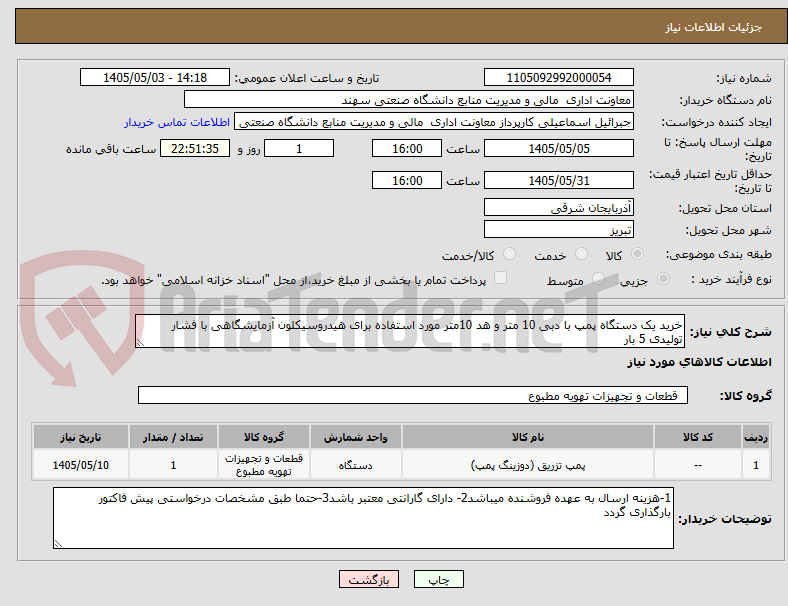Click the buyer organization name field

[409, 100]
